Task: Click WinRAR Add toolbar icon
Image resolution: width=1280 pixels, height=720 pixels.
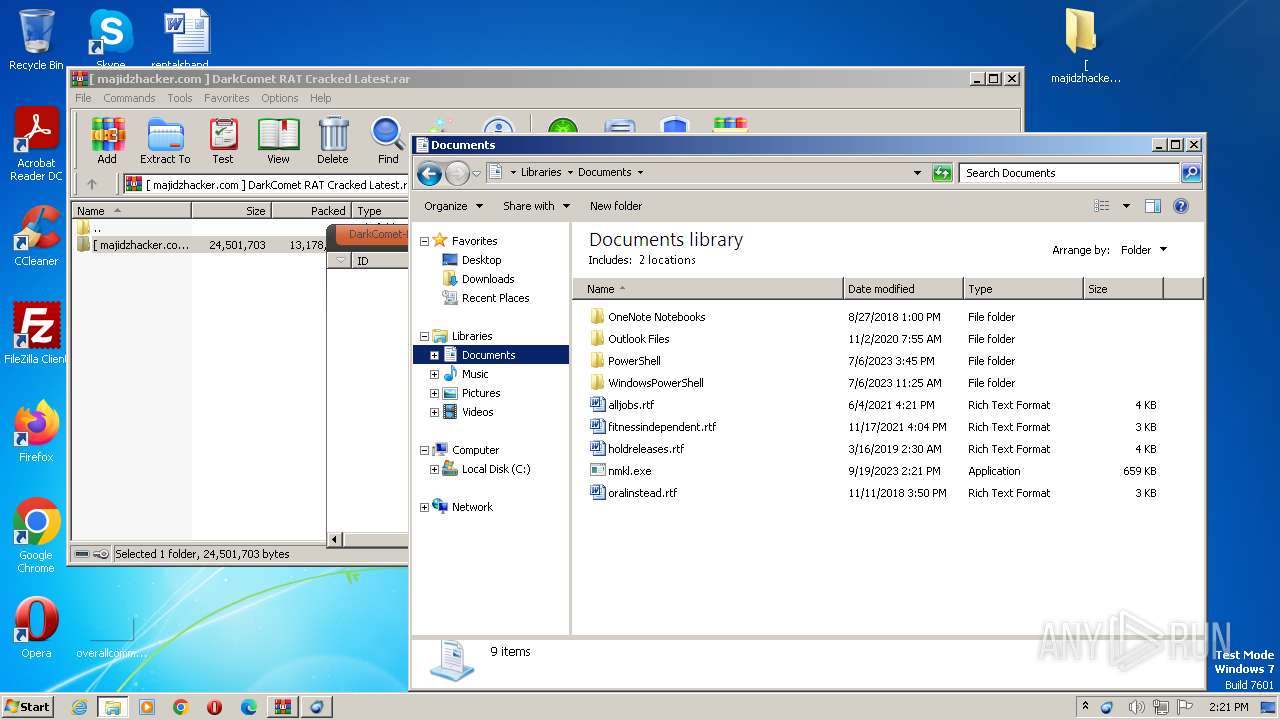Action: (107, 141)
